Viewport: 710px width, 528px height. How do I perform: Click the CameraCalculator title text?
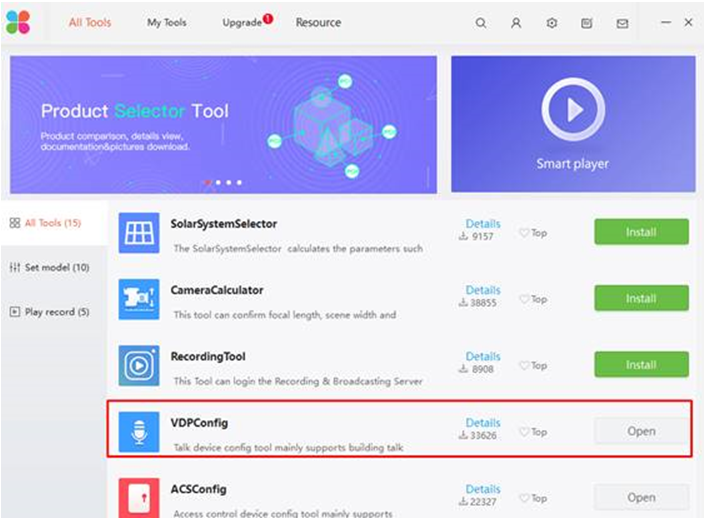click(x=217, y=290)
